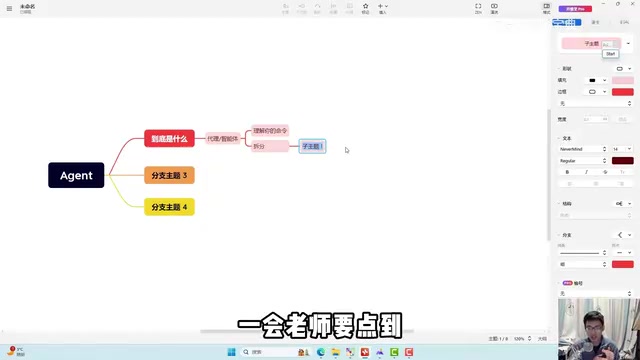Viewport: 640px width, 360px height.
Task: Open the border style dropdown
Action: 596,92
